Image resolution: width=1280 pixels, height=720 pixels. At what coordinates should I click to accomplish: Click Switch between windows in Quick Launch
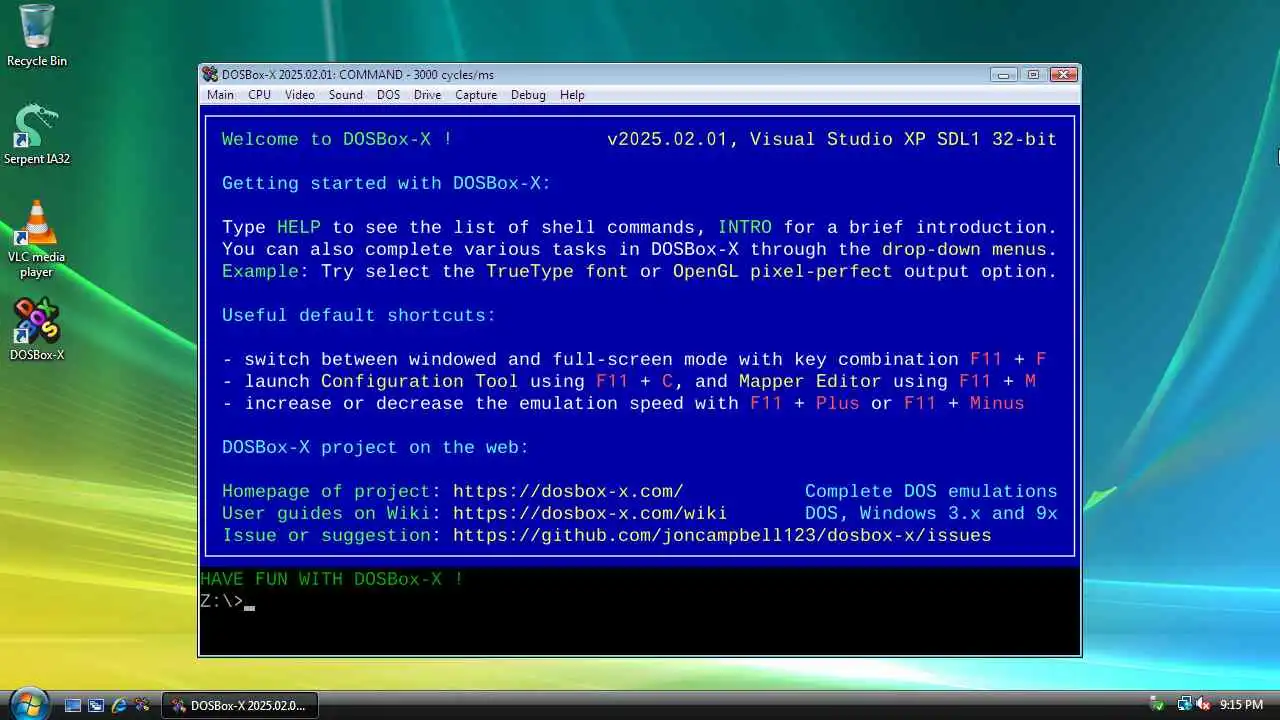click(96, 705)
